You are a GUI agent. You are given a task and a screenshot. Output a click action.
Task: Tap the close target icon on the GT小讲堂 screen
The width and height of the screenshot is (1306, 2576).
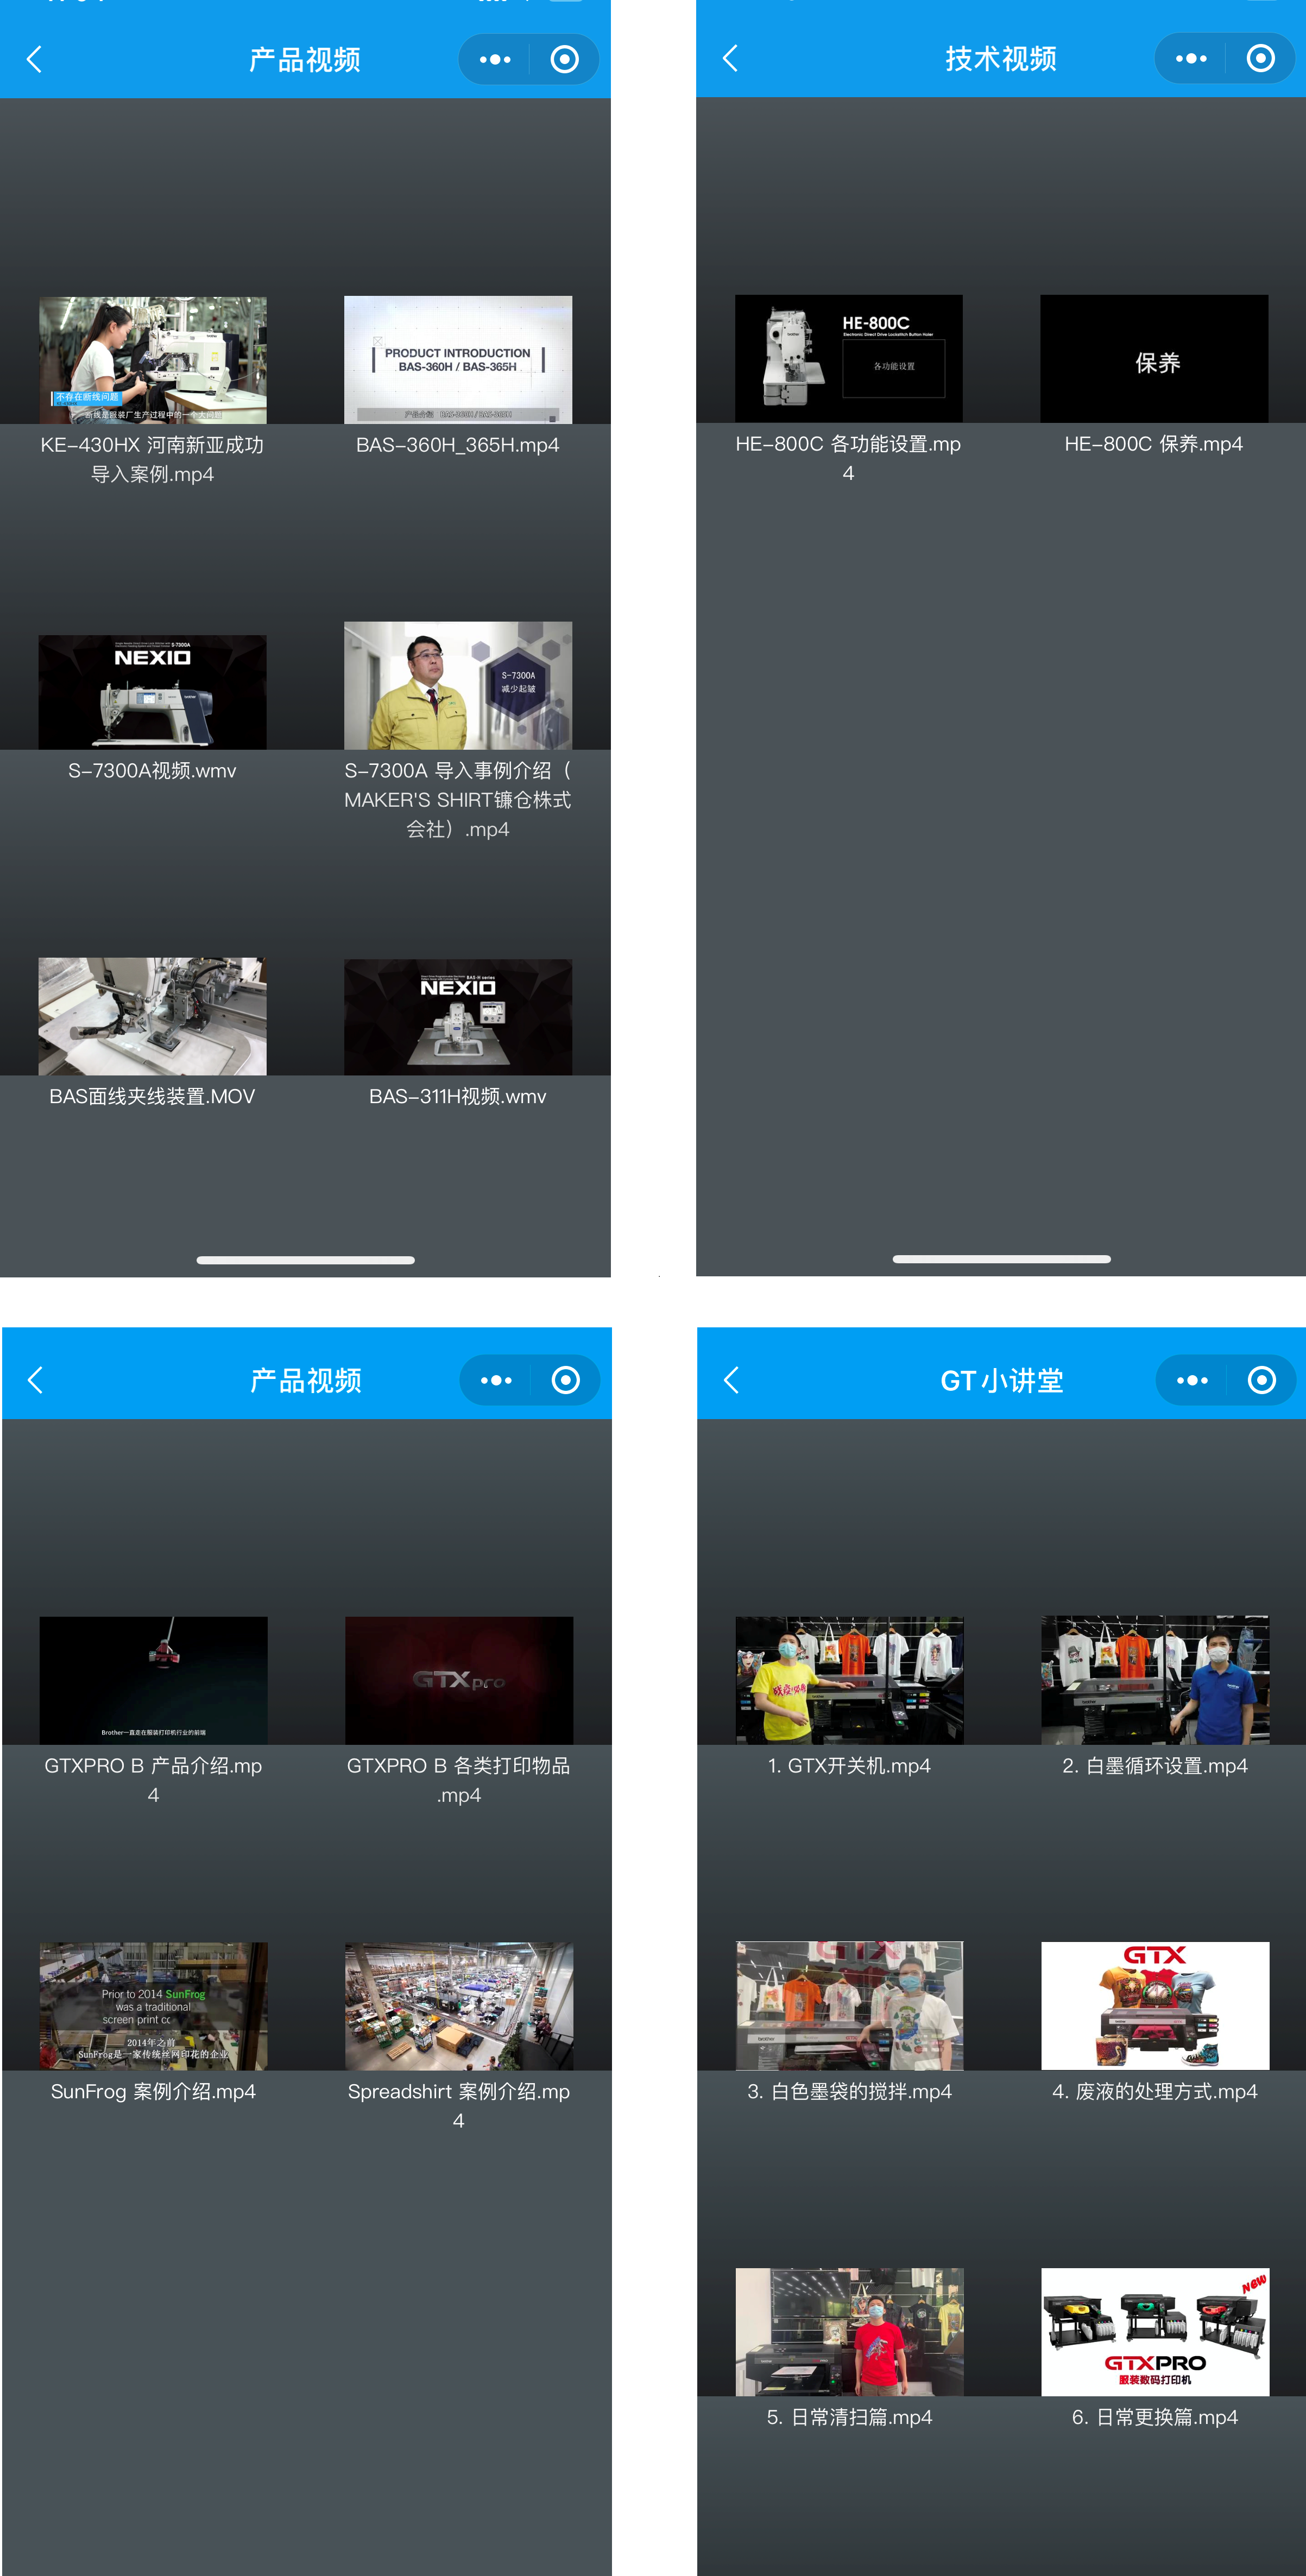click(x=1261, y=1380)
